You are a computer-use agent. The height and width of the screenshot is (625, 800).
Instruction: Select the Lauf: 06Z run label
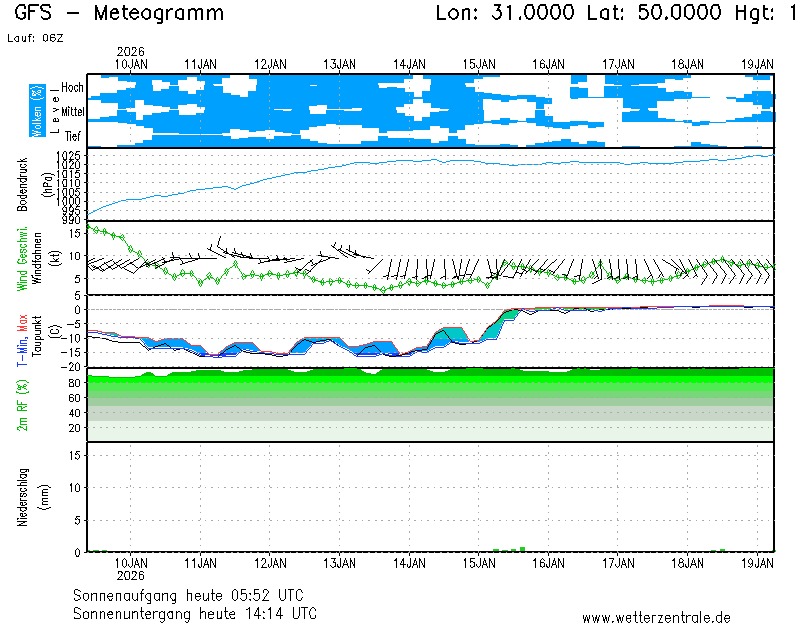(35, 37)
